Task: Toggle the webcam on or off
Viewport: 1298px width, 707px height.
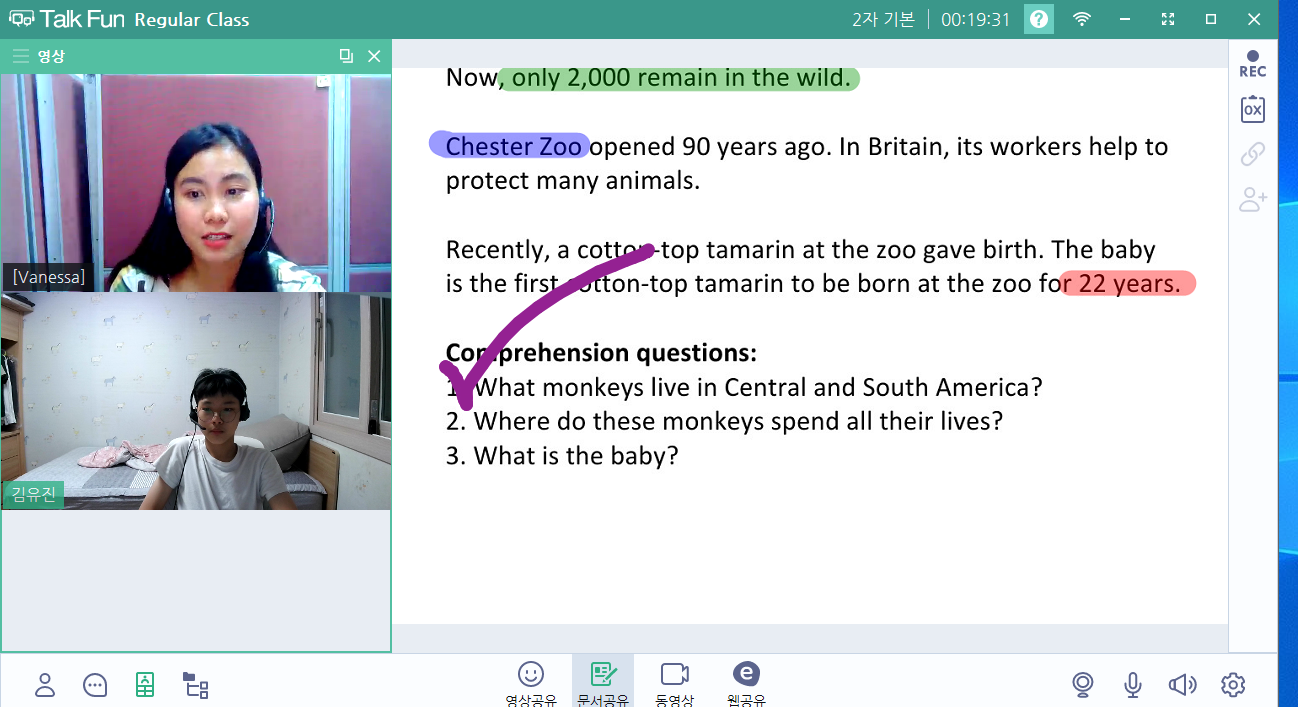Action: 1082,685
